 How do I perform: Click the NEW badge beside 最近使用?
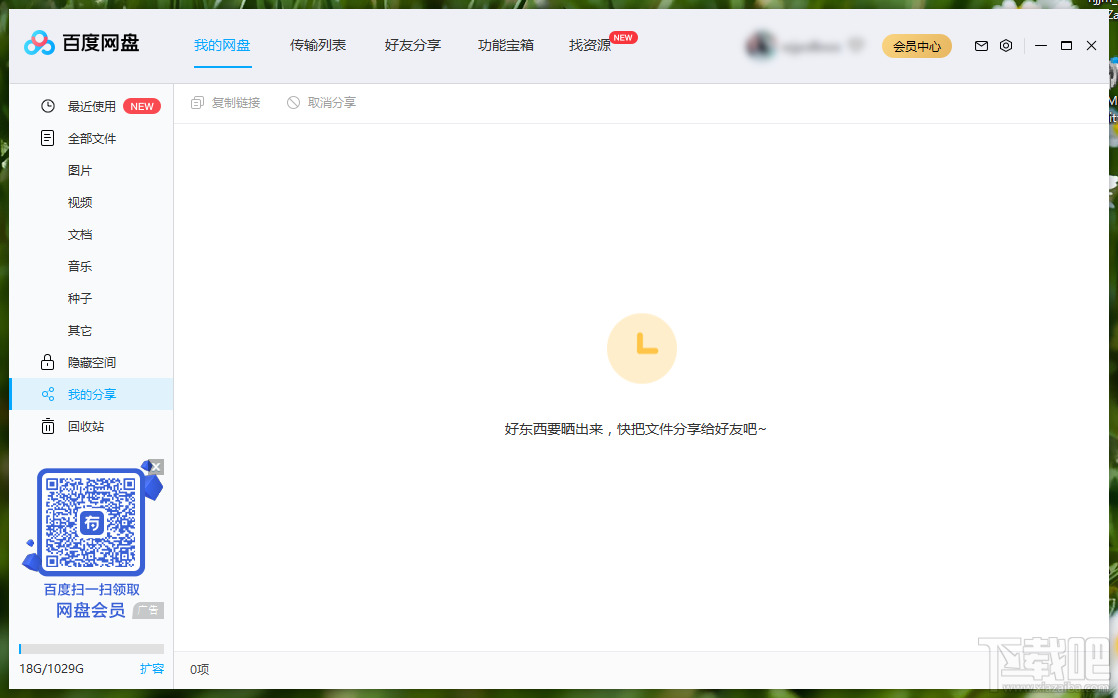point(142,106)
